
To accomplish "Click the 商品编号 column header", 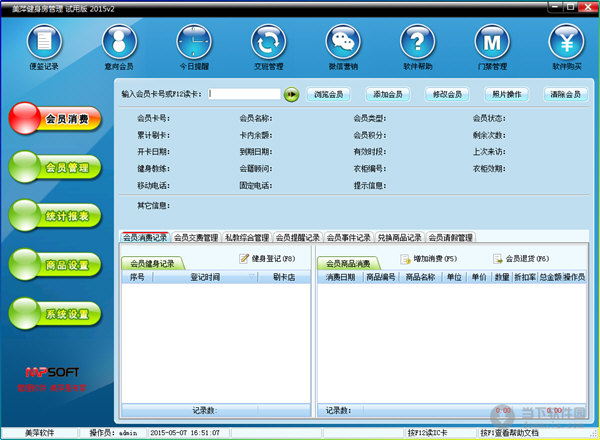I will (381, 277).
